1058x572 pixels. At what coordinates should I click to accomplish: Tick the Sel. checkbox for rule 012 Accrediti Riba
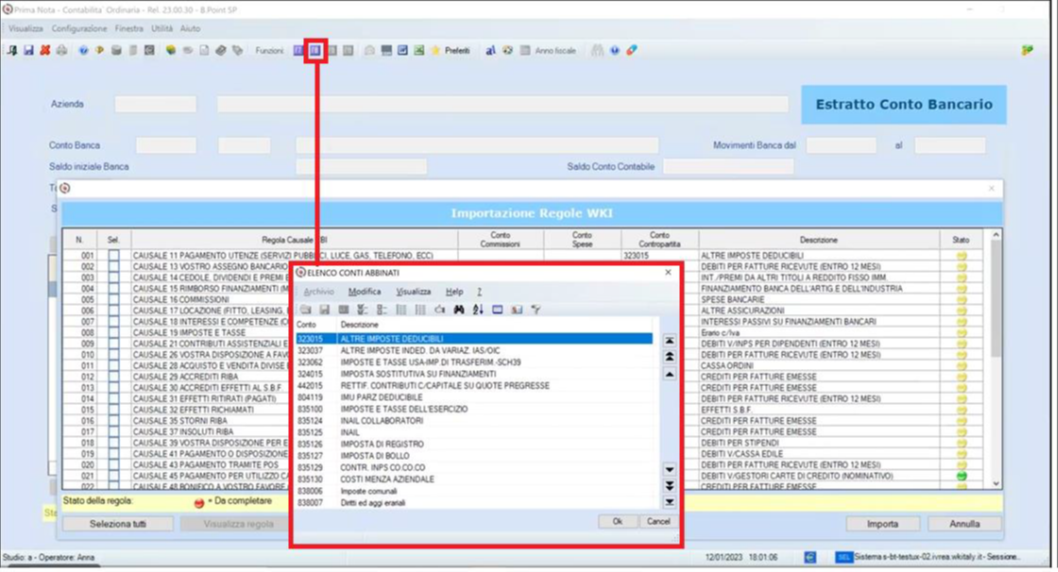(x=113, y=376)
